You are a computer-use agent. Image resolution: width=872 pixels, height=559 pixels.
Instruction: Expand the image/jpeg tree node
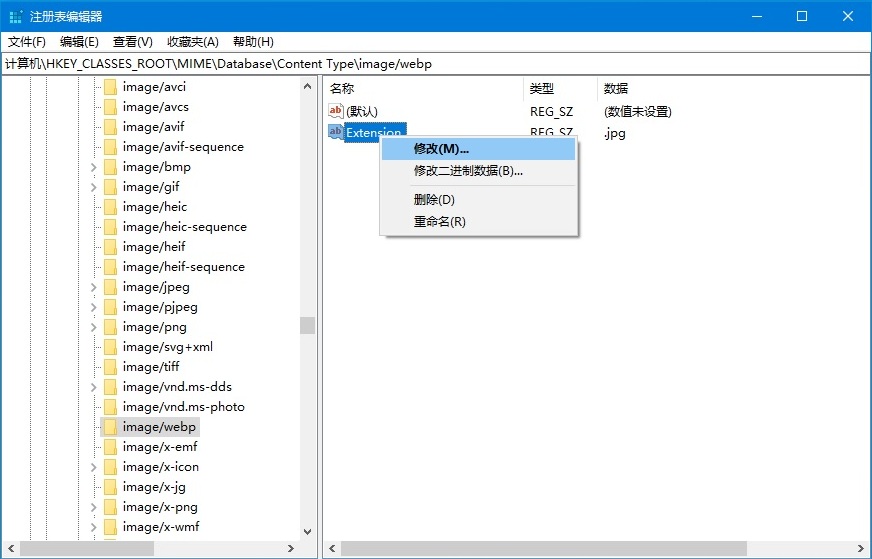click(x=93, y=288)
